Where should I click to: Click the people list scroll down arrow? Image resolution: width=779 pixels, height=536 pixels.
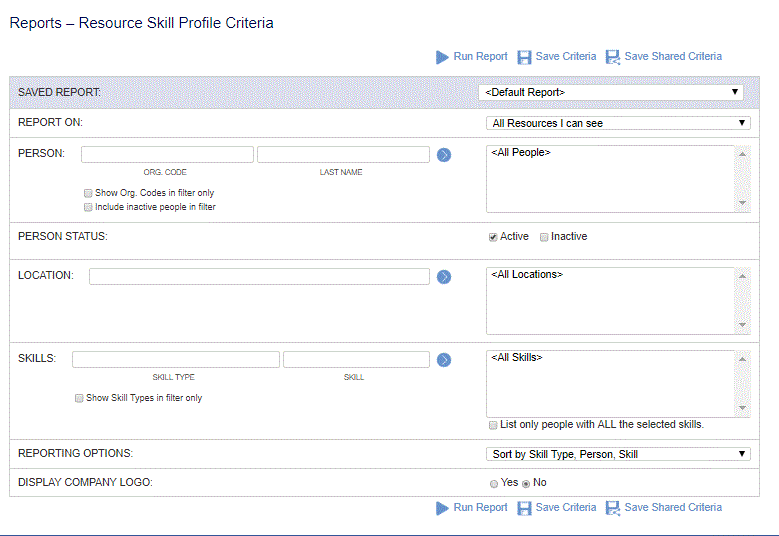click(742, 203)
